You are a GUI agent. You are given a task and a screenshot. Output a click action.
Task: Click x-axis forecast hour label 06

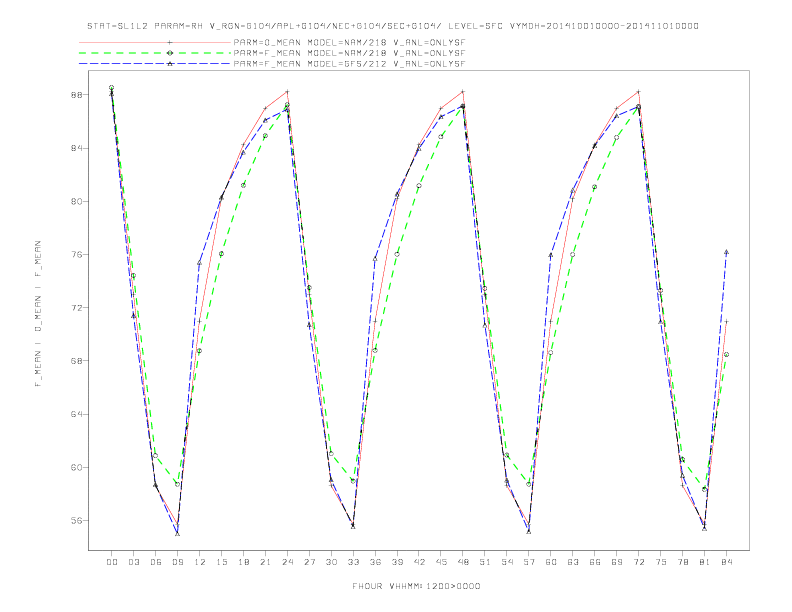pyautogui.click(x=156, y=562)
